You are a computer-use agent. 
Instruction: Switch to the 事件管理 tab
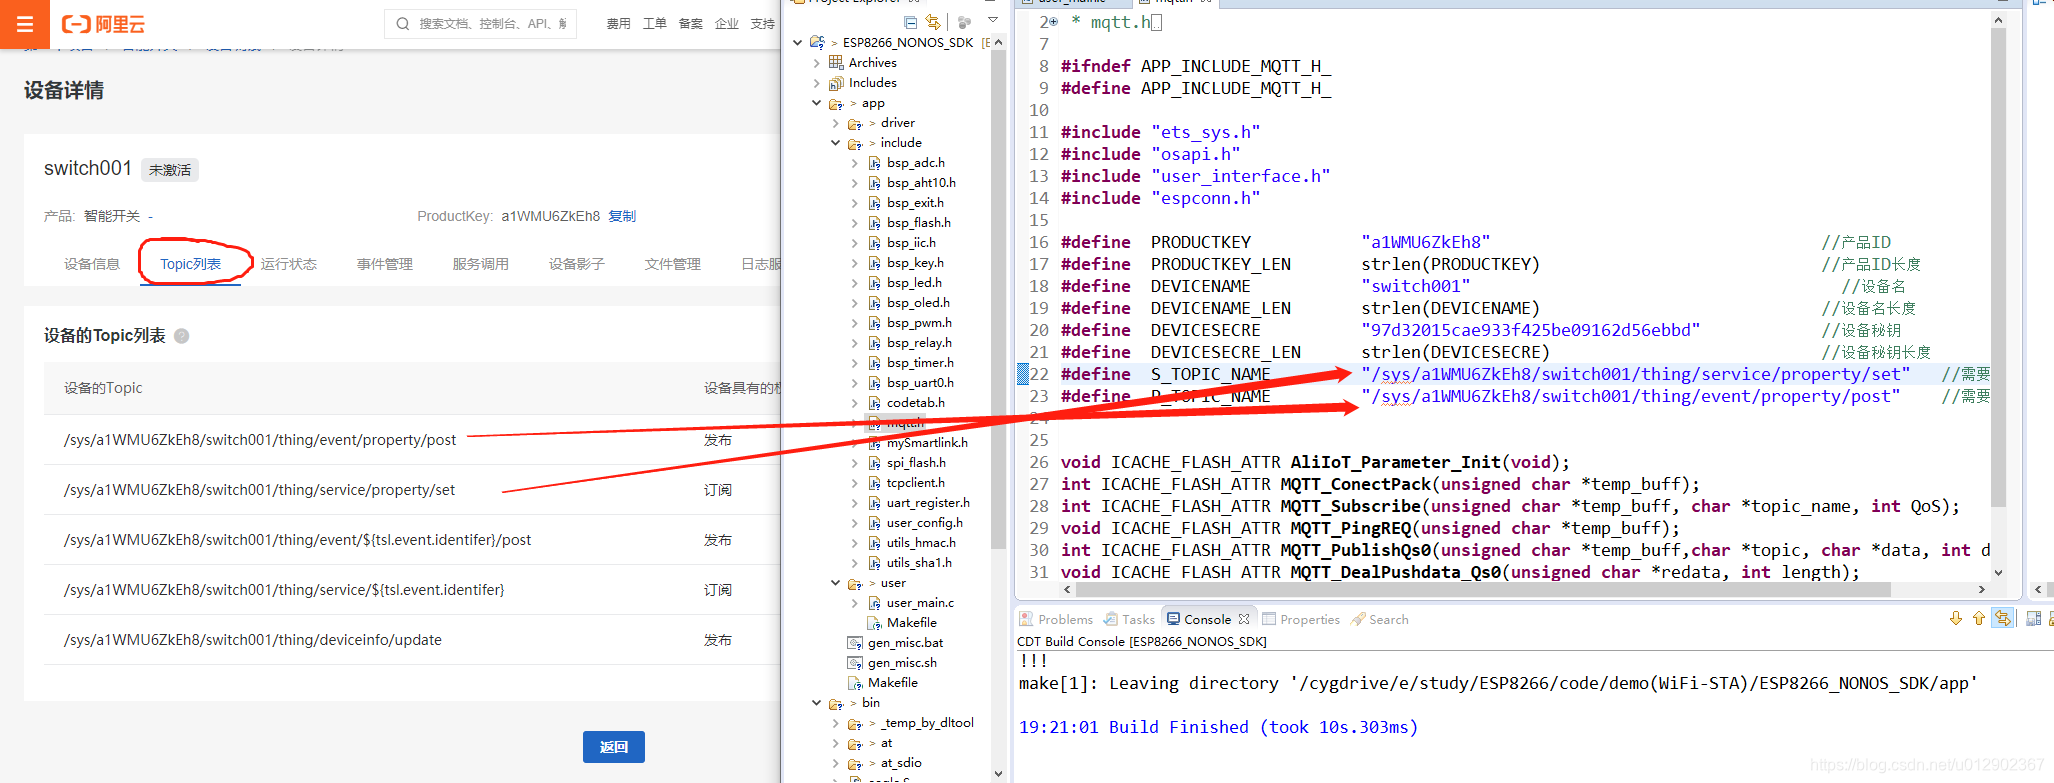click(x=385, y=264)
